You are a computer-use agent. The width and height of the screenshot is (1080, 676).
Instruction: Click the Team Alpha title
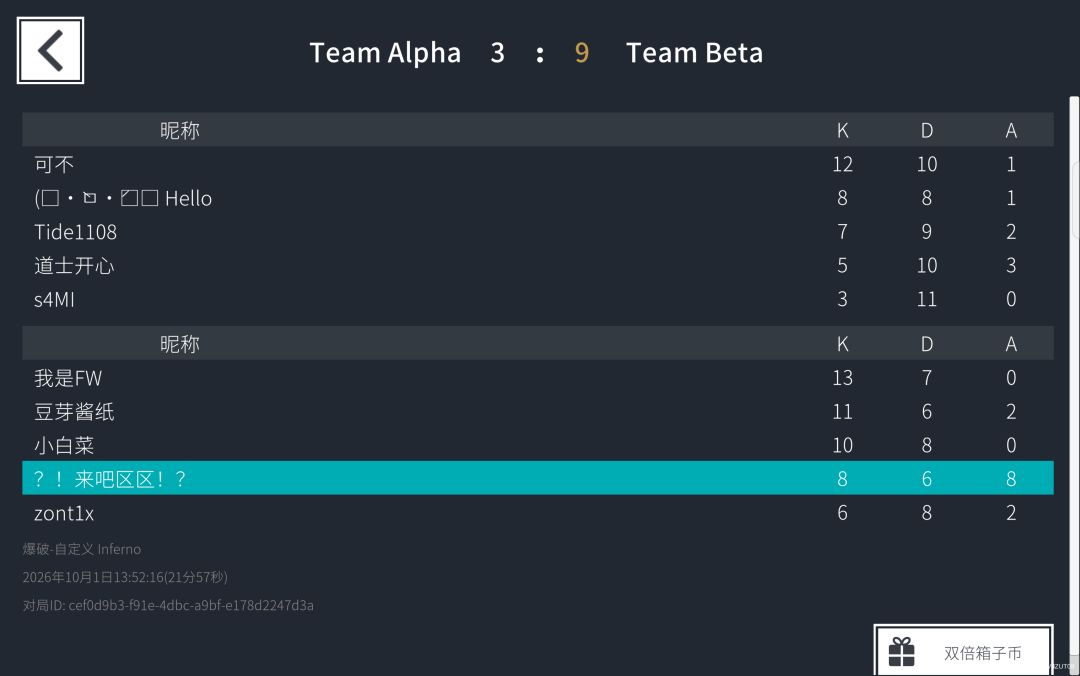point(385,53)
